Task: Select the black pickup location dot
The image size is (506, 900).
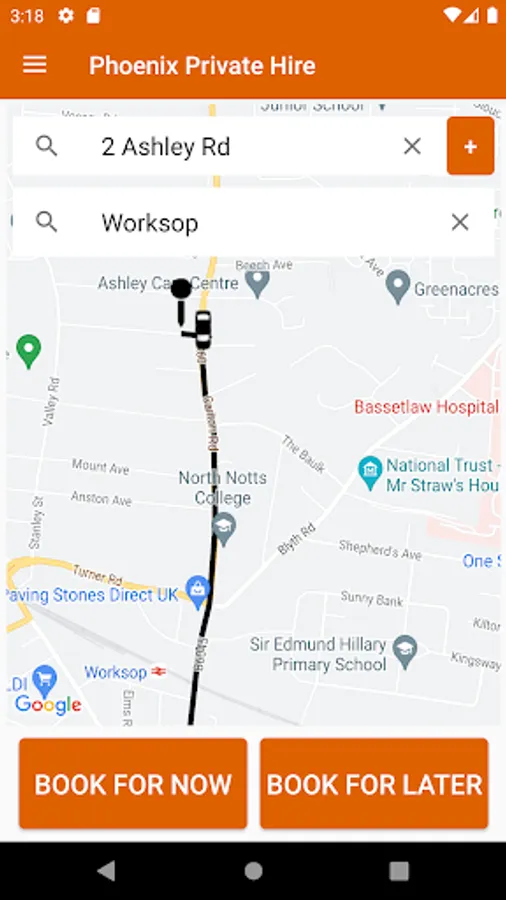Action: [181, 289]
